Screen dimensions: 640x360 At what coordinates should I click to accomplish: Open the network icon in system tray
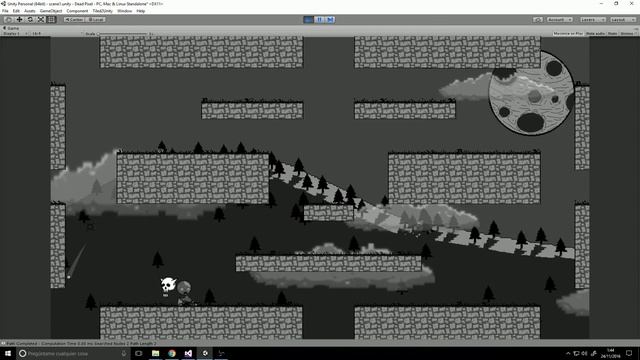(576, 353)
